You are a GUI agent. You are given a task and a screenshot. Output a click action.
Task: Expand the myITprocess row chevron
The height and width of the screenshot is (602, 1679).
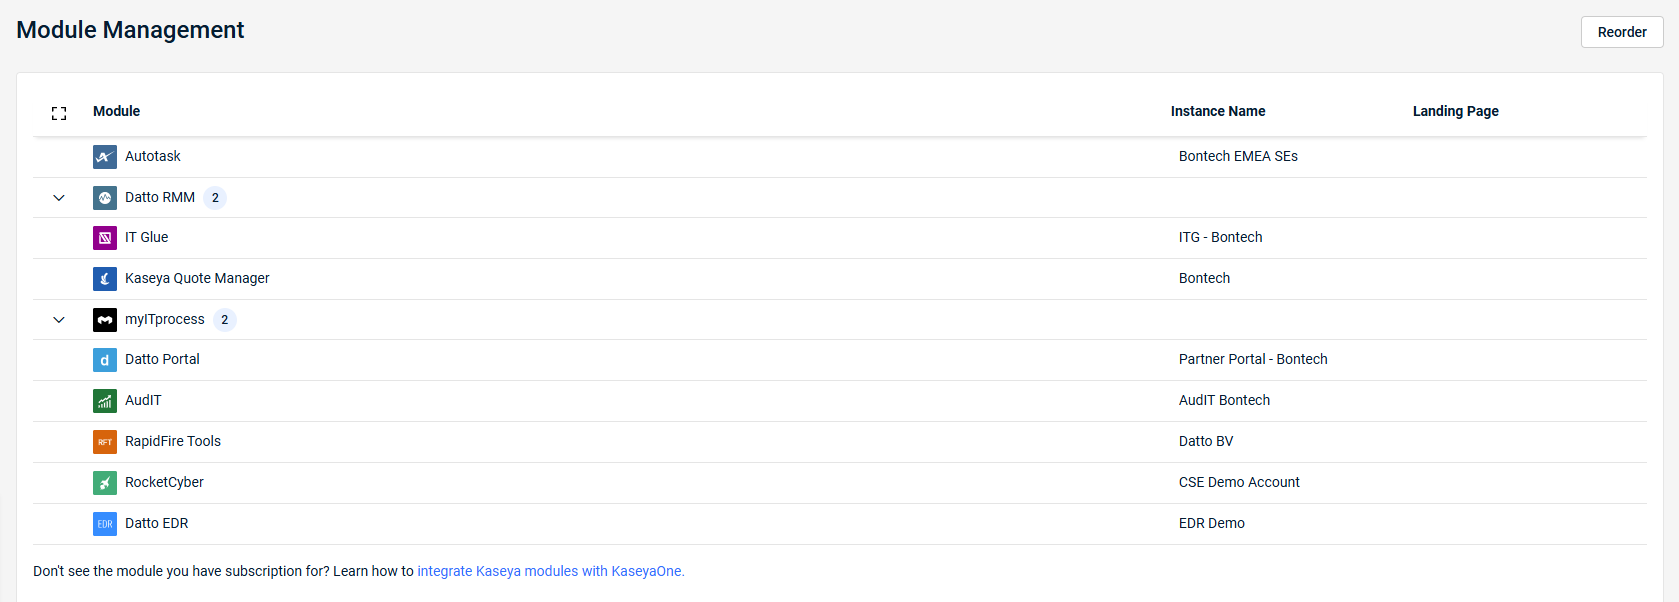pos(59,320)
